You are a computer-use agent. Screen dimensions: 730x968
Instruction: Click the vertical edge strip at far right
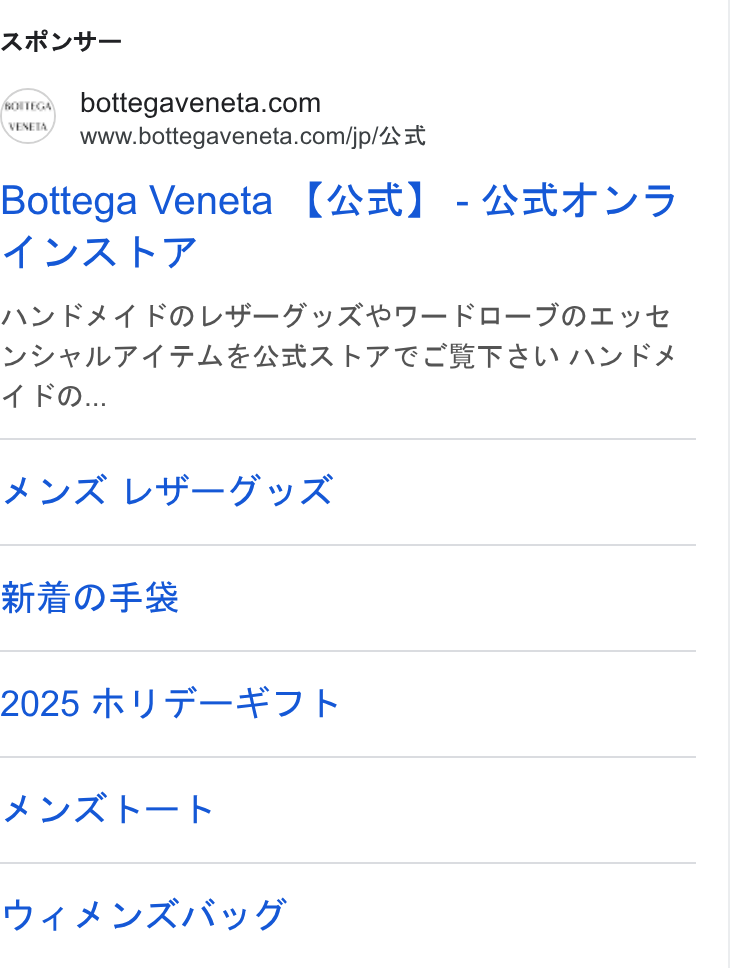coord(729,484)
